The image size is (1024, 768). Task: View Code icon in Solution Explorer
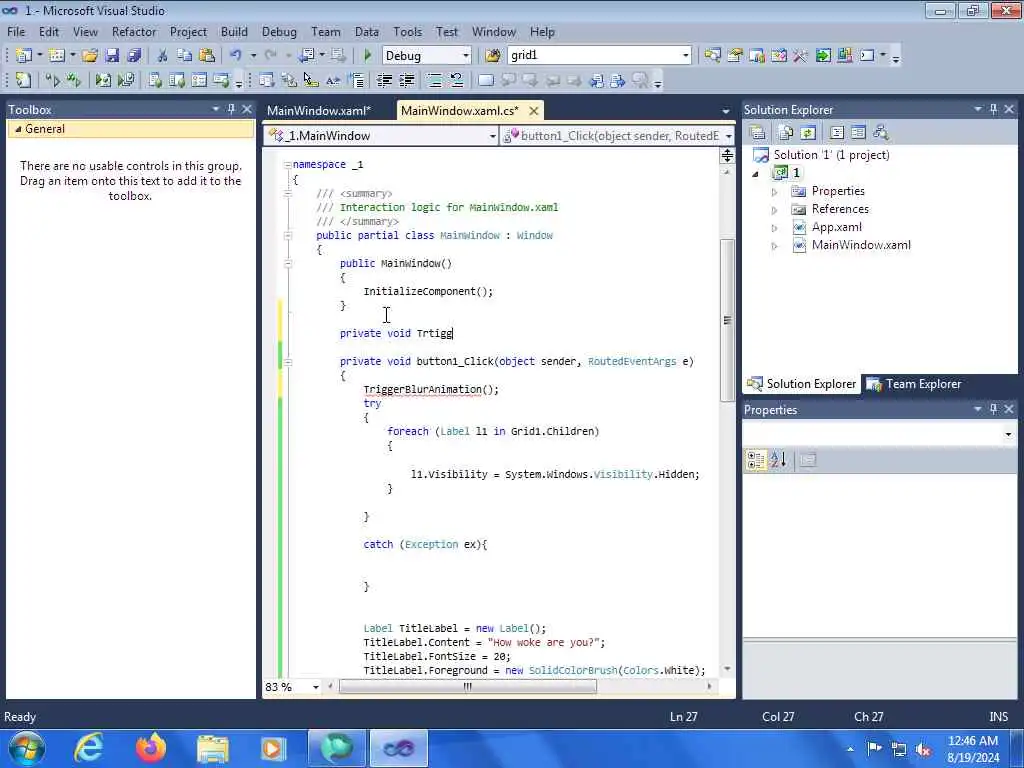(x=837, y=133)
